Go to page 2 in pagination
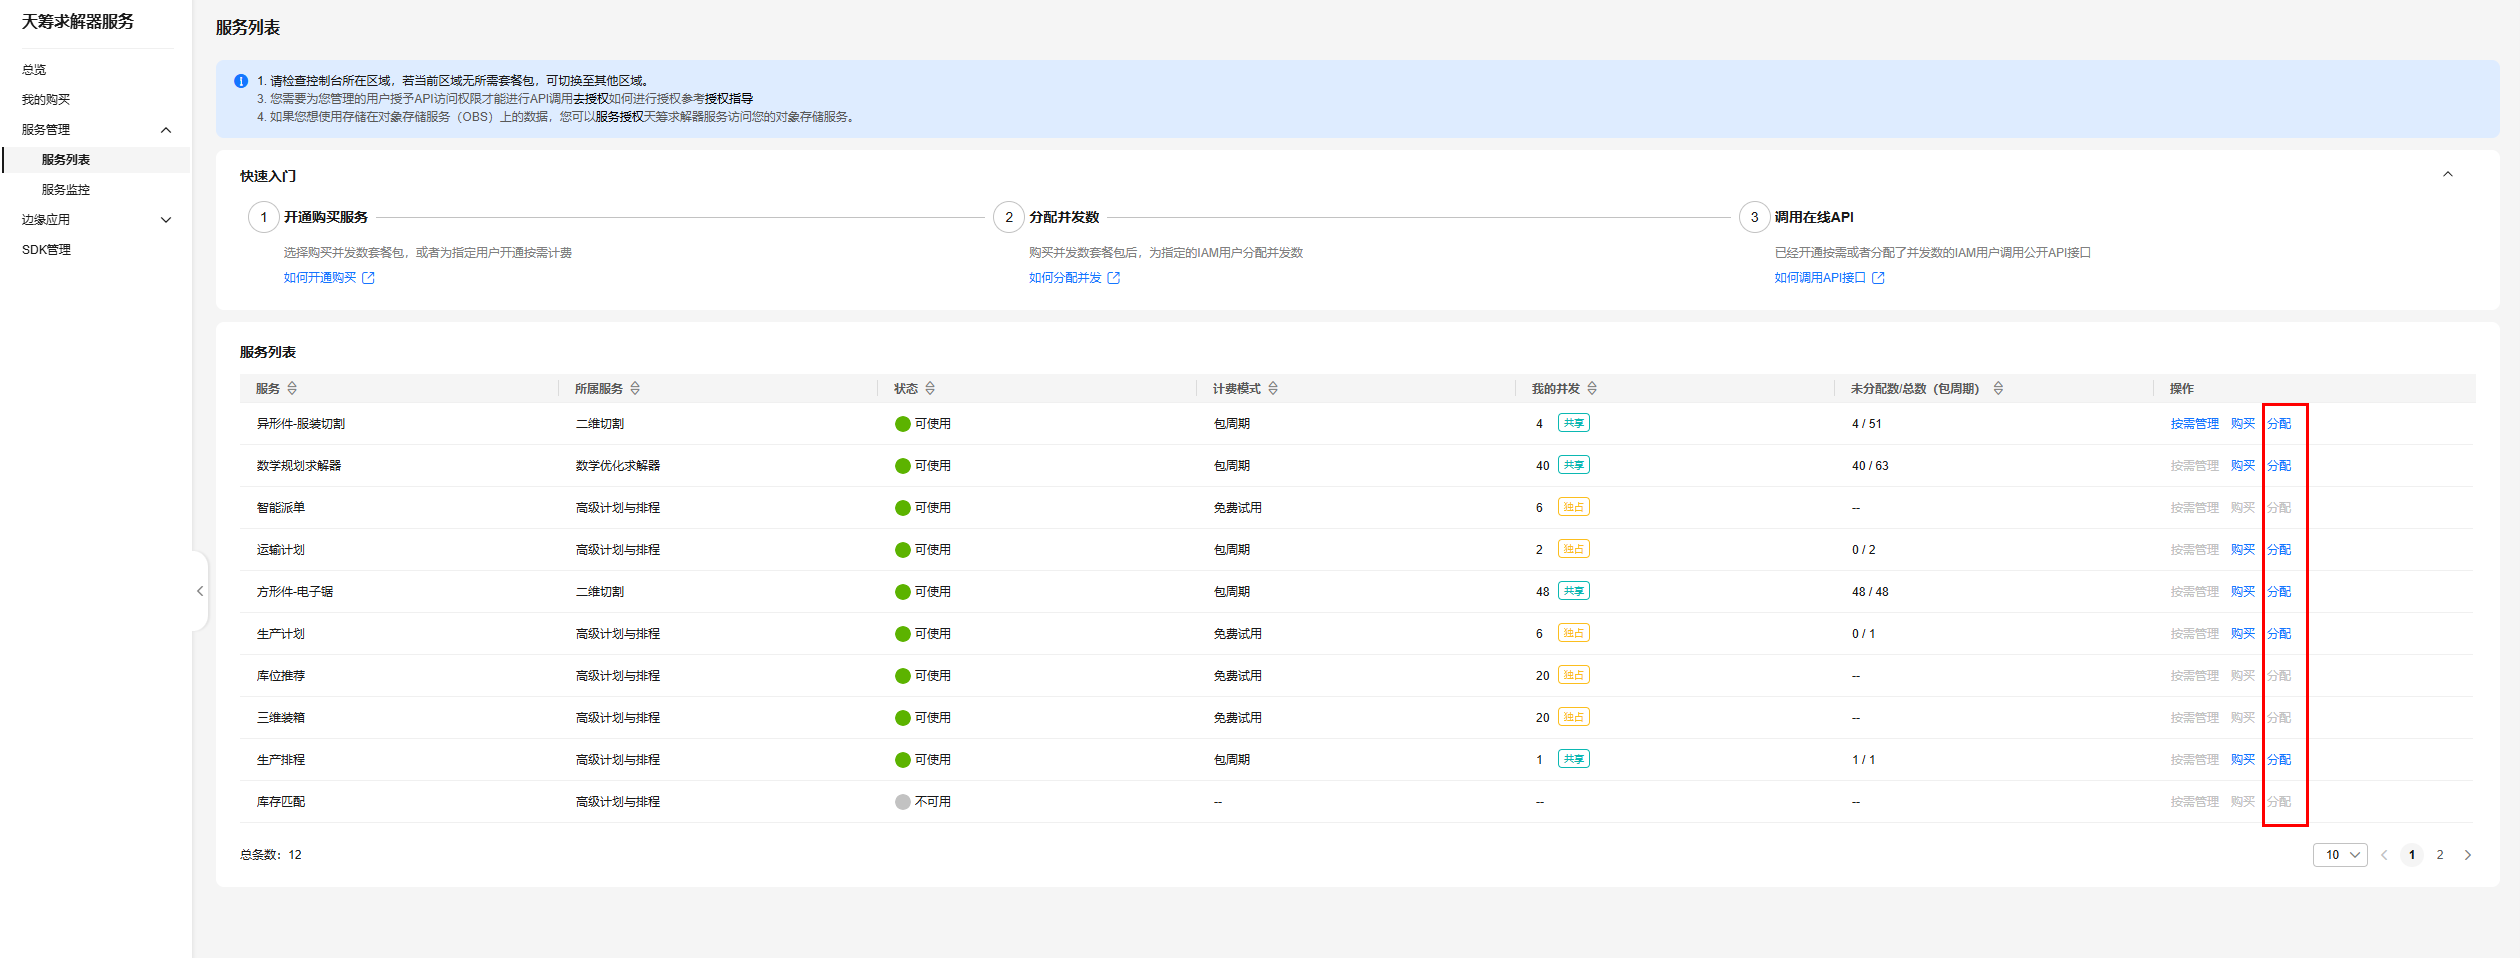Viewport: 2520px width, 958px height. (x=2440, y=855)
